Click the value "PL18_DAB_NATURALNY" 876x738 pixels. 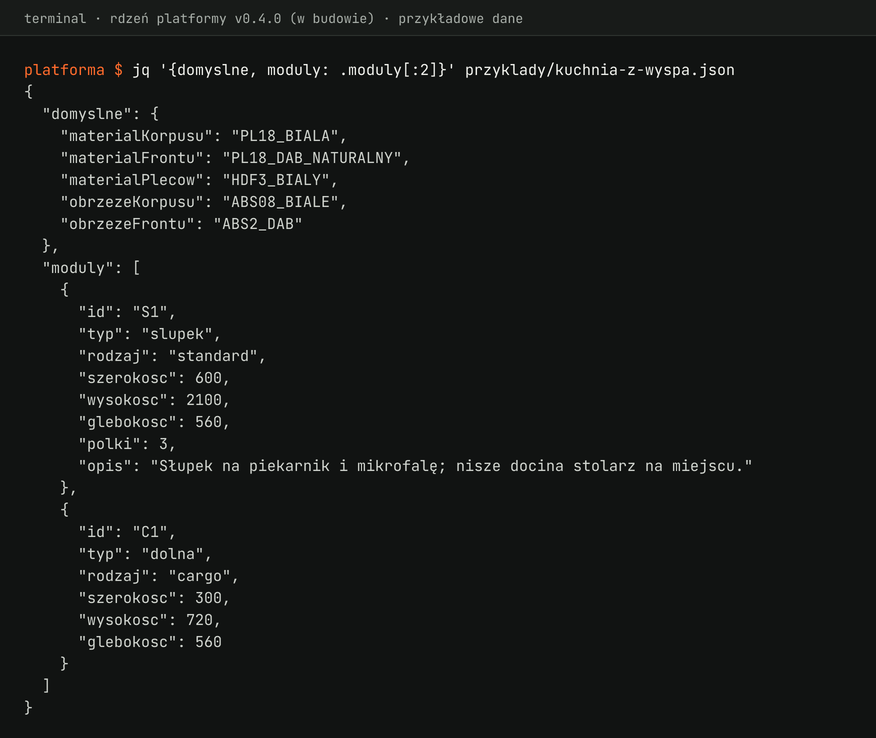point(312,158)
